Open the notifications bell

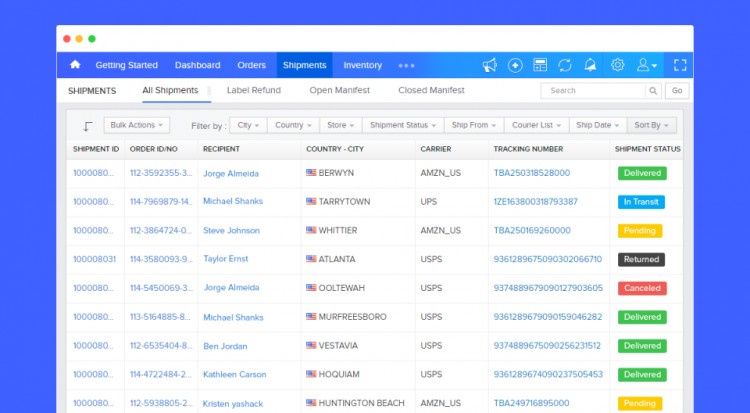pos(590,65)
